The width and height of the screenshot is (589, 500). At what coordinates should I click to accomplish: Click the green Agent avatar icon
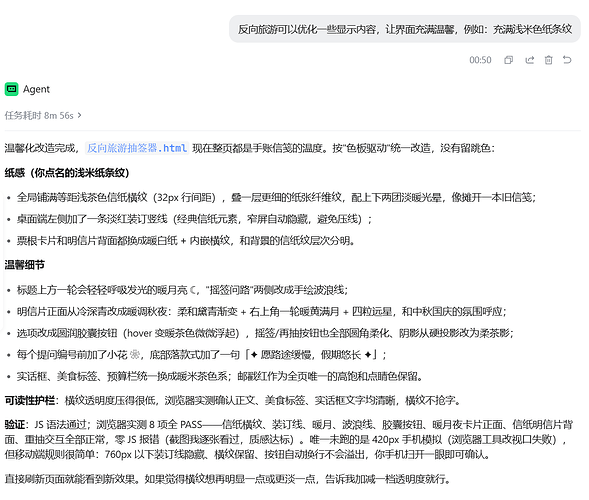[x=12, y=89]
